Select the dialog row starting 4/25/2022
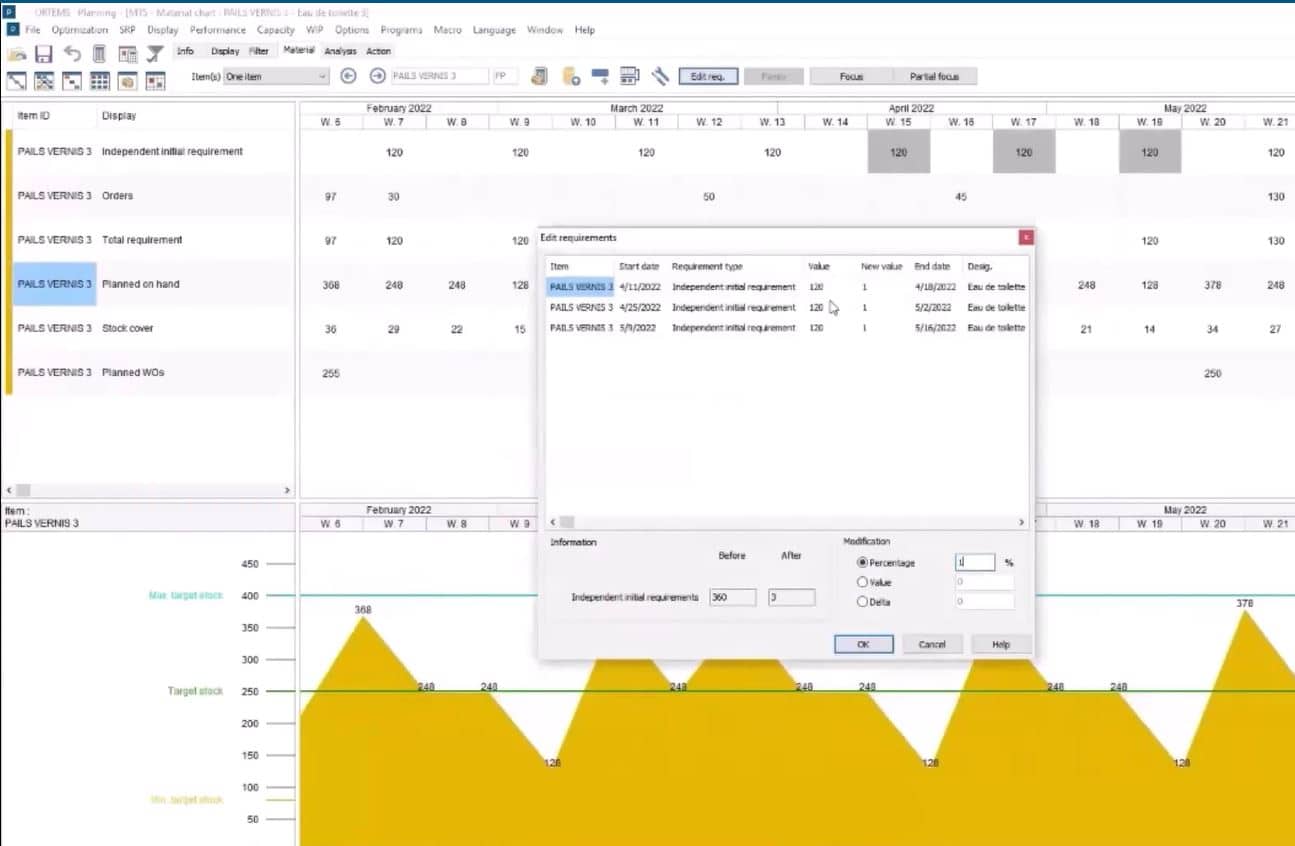The image size is (1295, 846). click(x=787, y=307)
